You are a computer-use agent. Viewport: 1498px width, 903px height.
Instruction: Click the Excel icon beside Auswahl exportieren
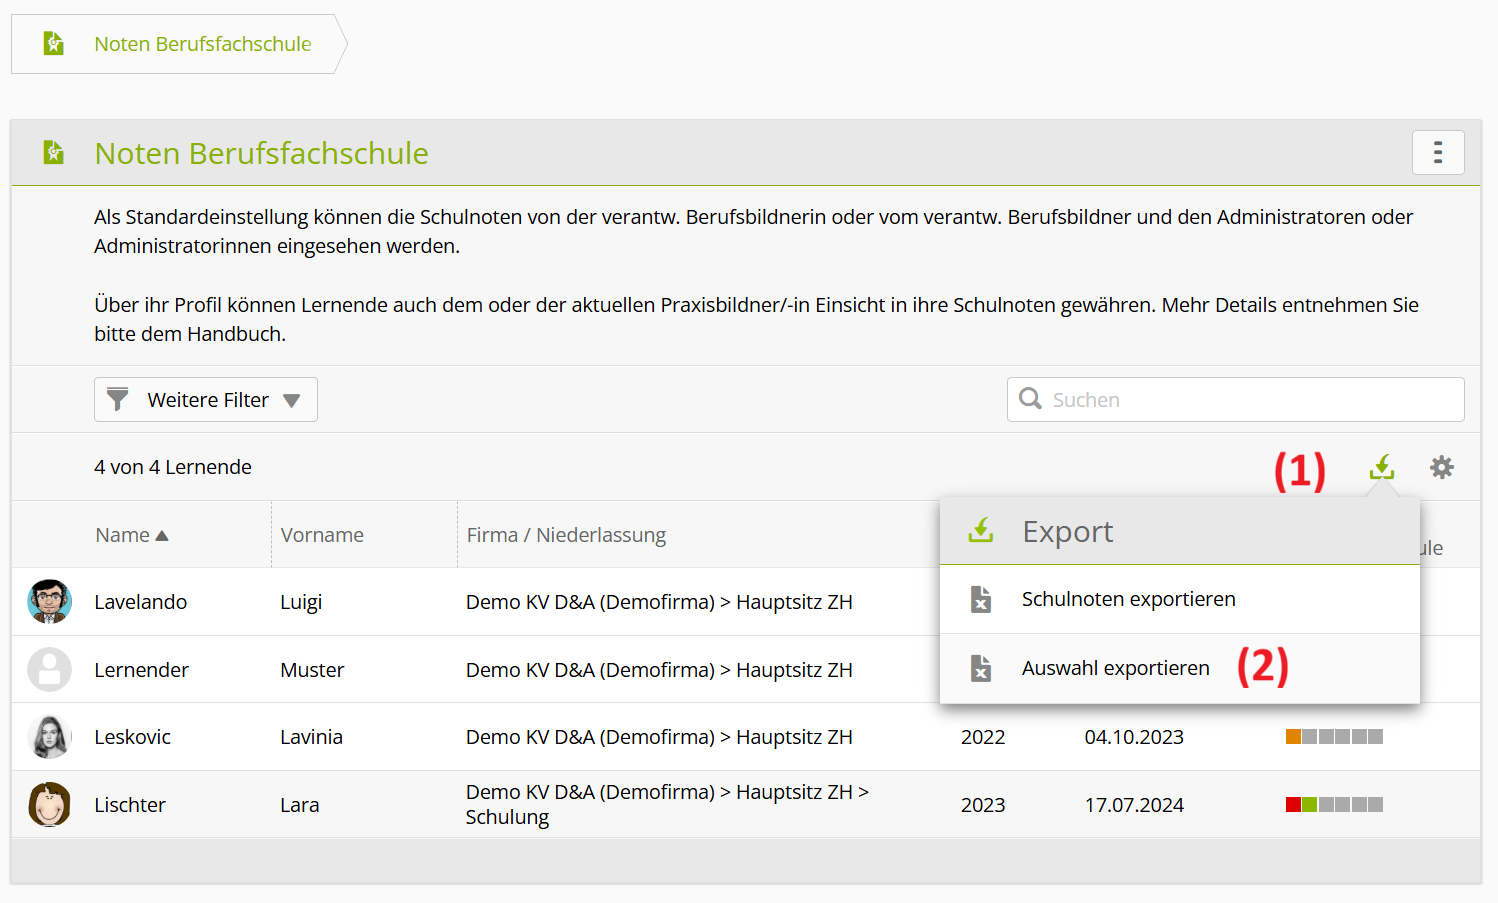pyautogui.click(x=981, y=668)
